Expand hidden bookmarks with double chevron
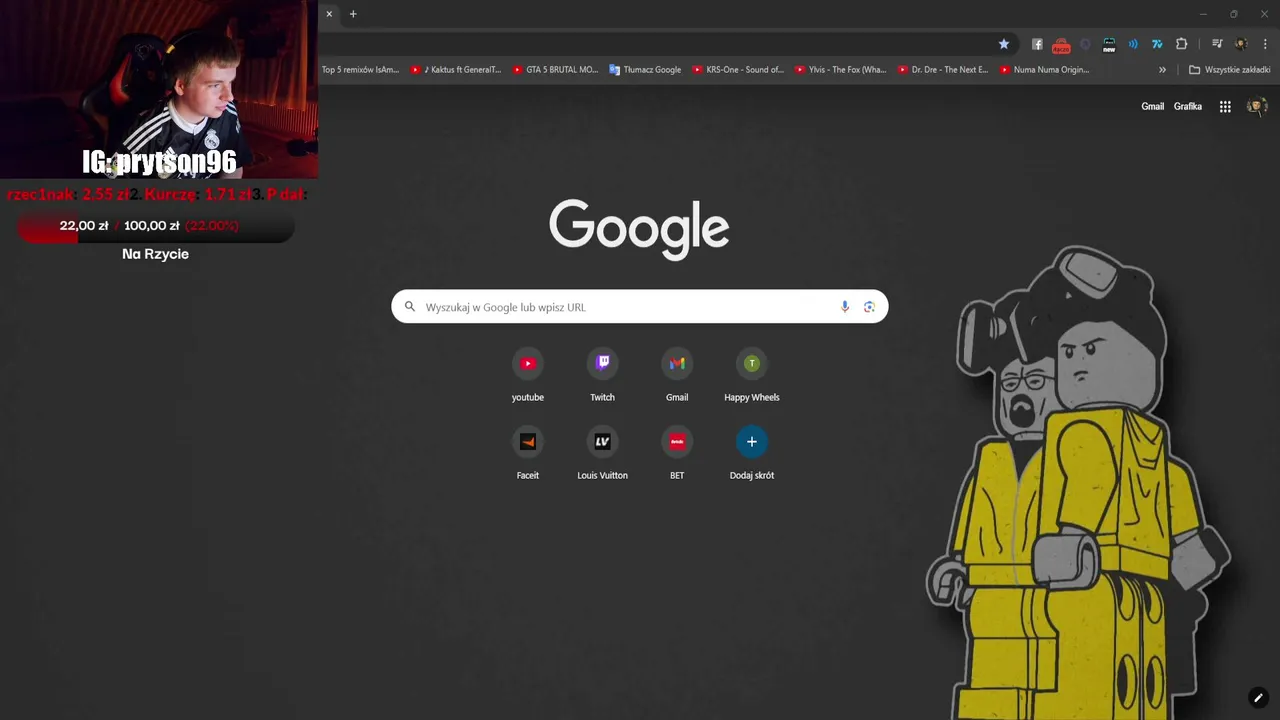Screen dimensions: 1280x720 [x=1162, y=70]
